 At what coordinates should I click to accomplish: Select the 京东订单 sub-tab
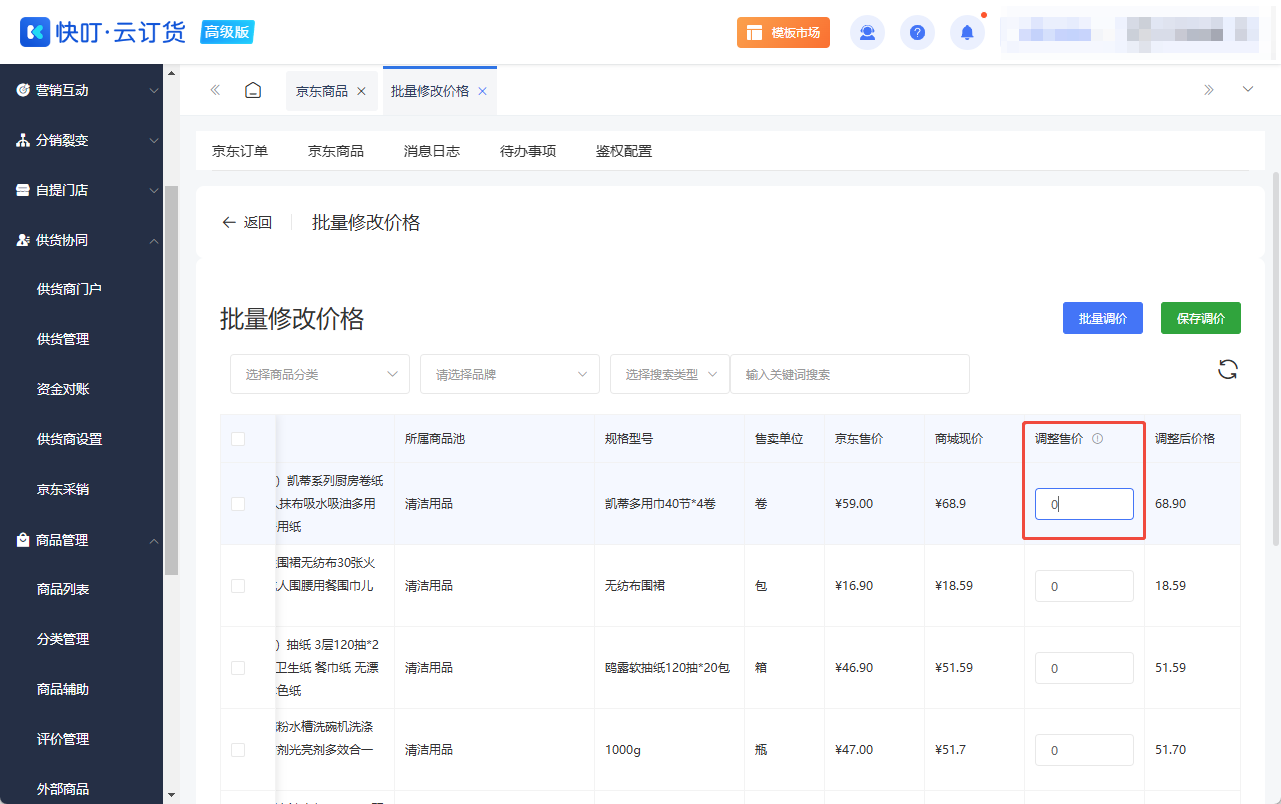[x=240, y=151]
